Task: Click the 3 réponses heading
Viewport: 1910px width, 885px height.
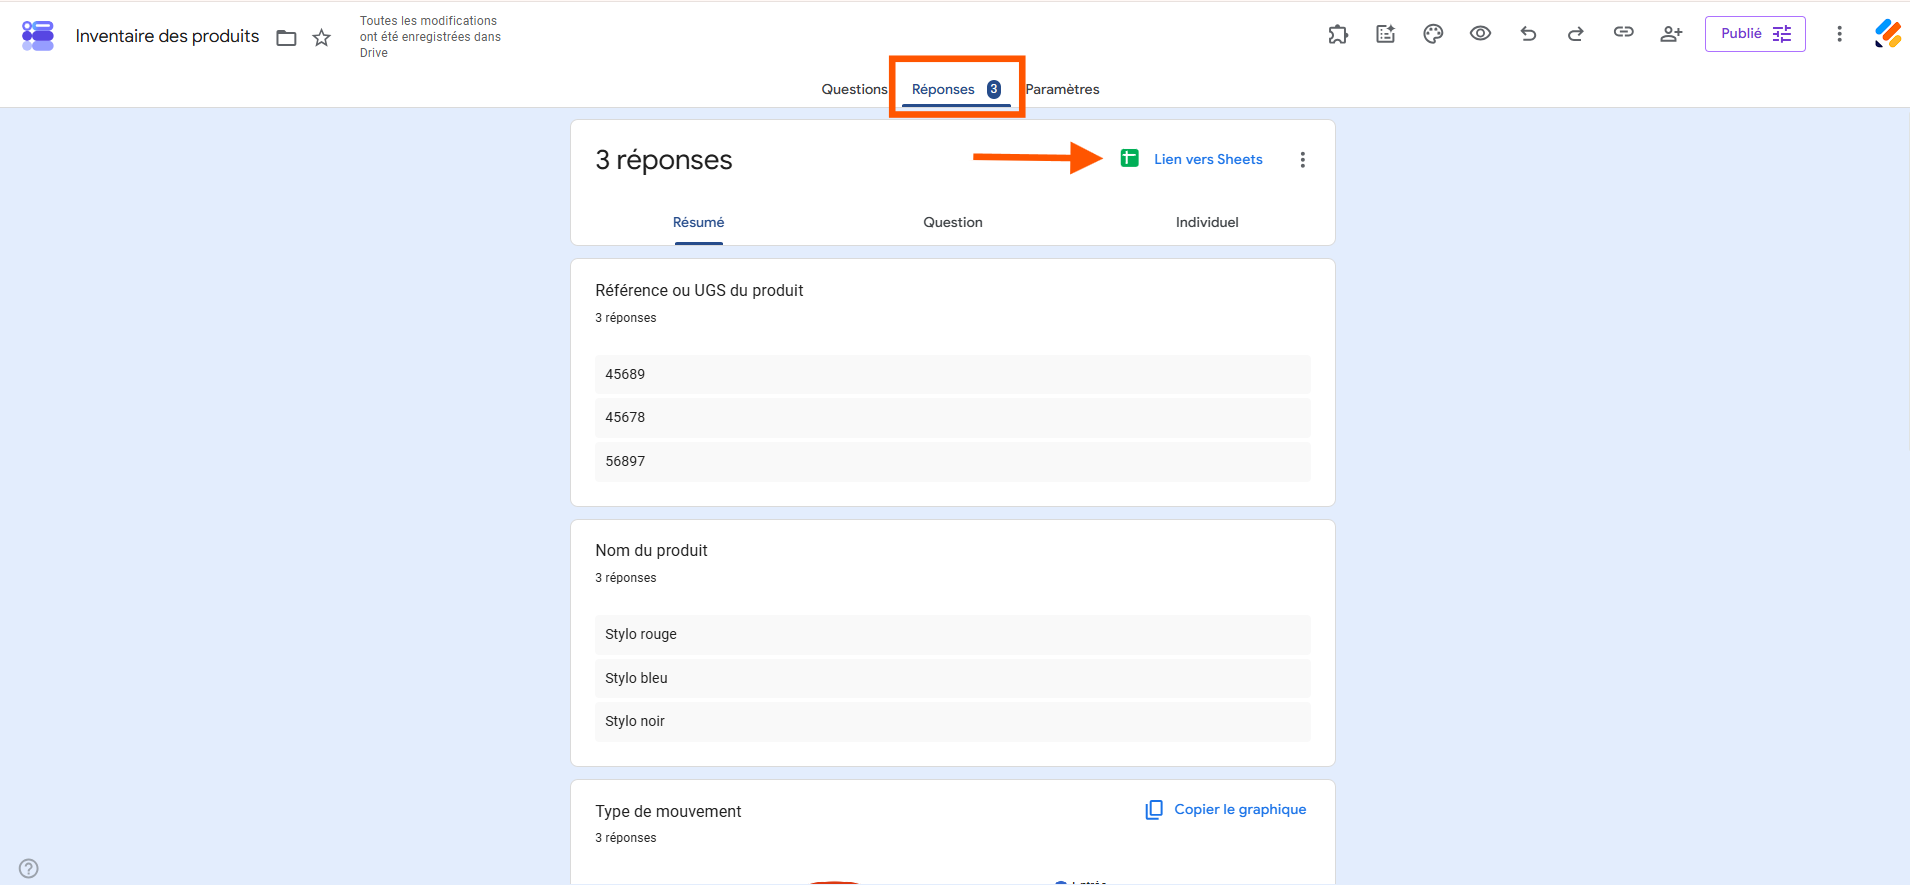Action: point(664,160)
